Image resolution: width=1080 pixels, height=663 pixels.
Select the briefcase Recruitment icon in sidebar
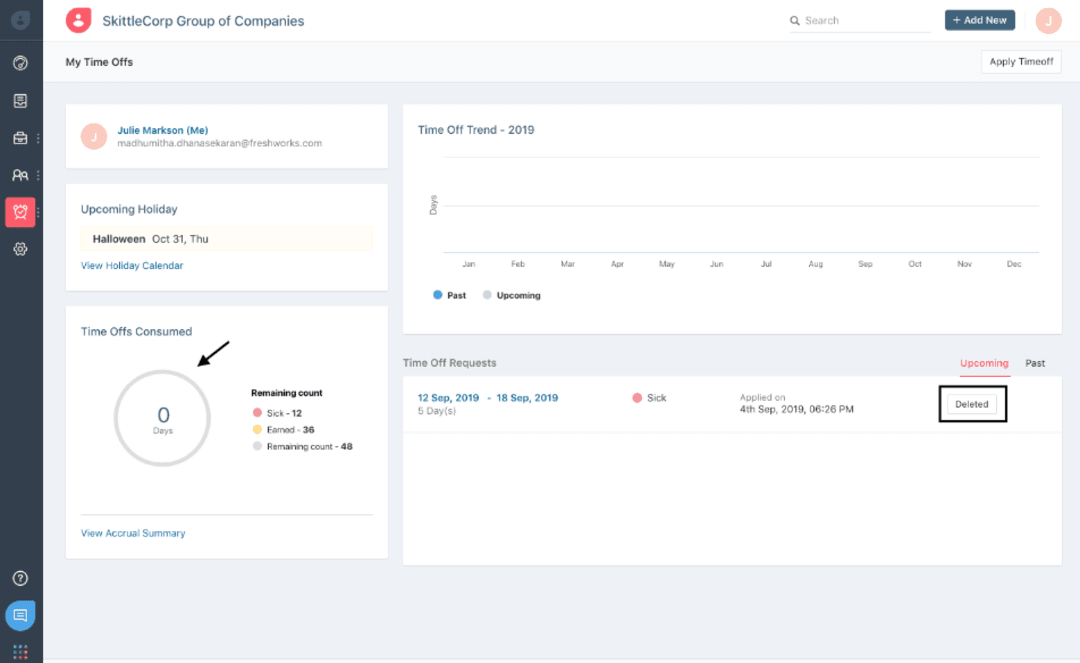tap(21, 138)
